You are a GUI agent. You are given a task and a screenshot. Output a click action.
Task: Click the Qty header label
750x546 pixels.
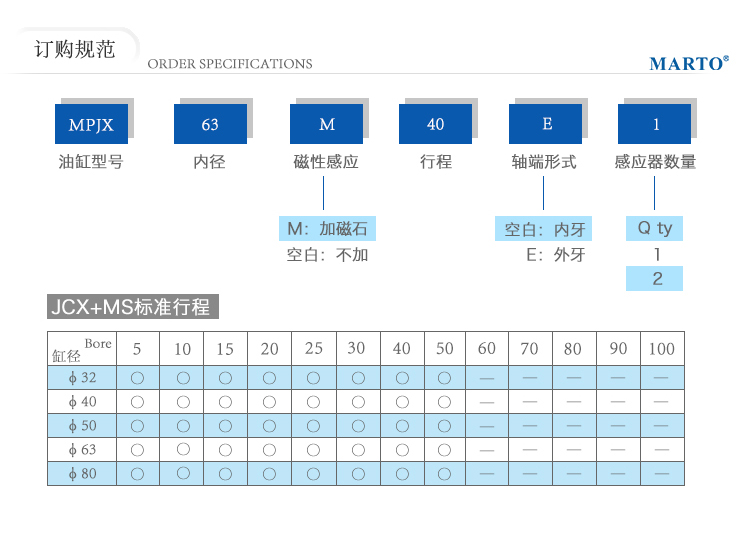tap(655, 229)
